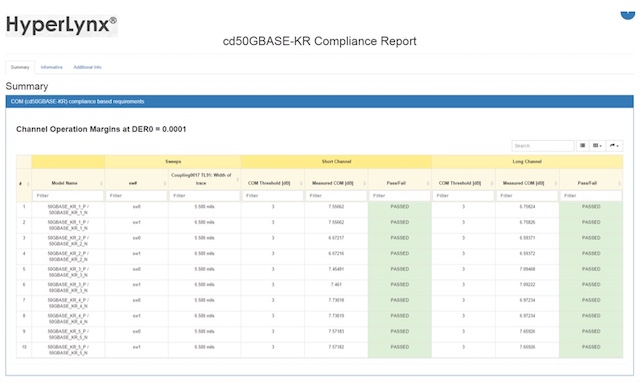Click row 2 trace width 6.500 mils

[x=204, y=222]
